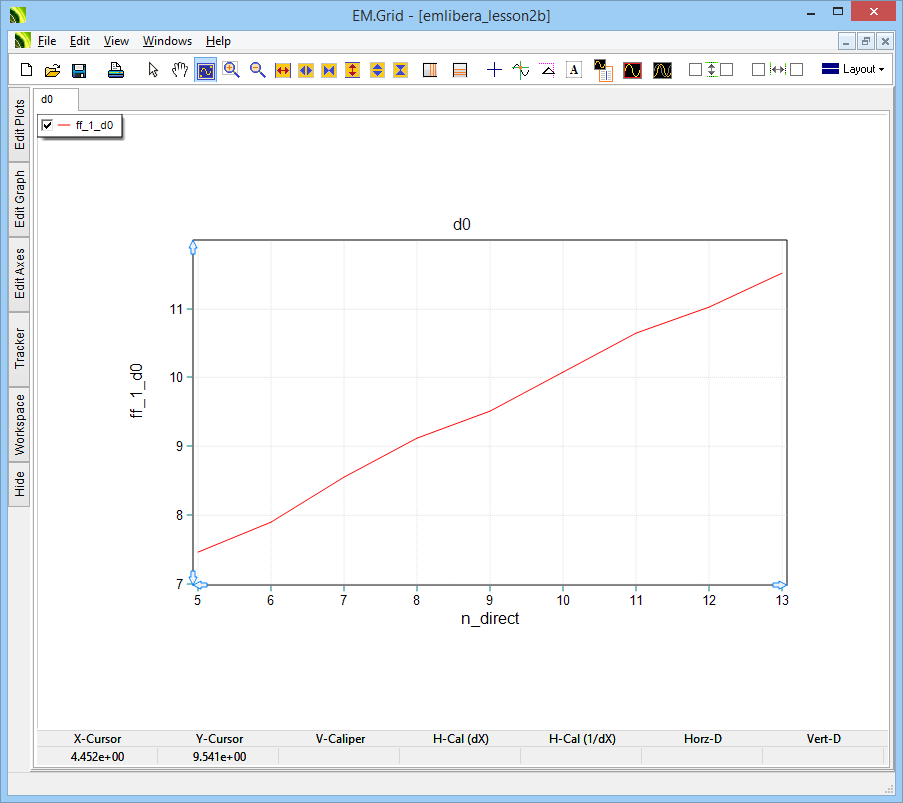903x803 pixels.
Task: Expand the Edit Axes side panel
Action: pos(19,275)
